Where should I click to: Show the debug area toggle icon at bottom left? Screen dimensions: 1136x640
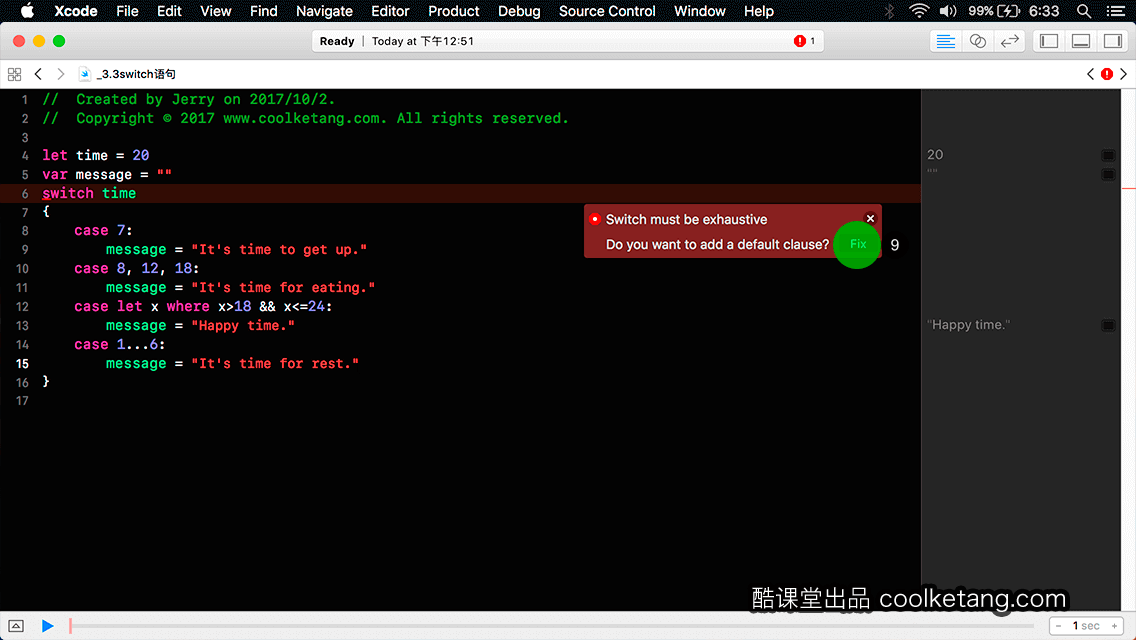[x=16, y=626]
